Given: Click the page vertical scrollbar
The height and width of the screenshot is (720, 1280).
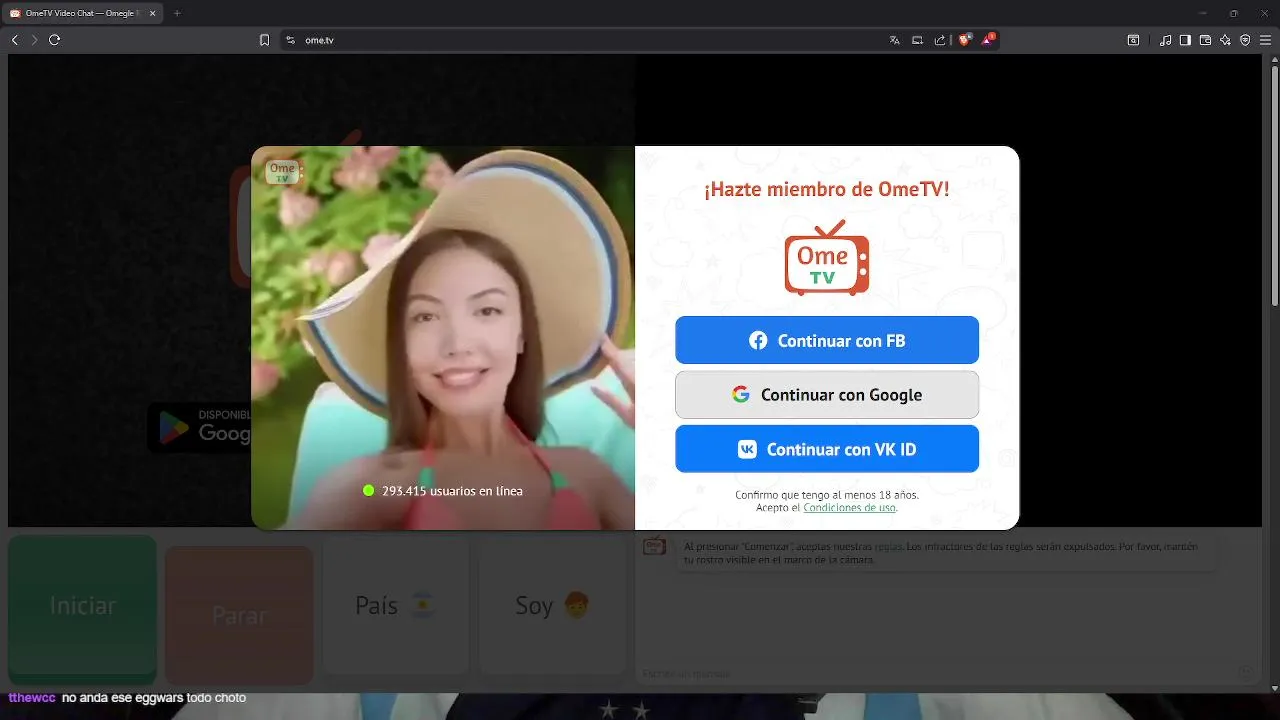Looking at the screenshot, I should click(x=1274, y=185).
